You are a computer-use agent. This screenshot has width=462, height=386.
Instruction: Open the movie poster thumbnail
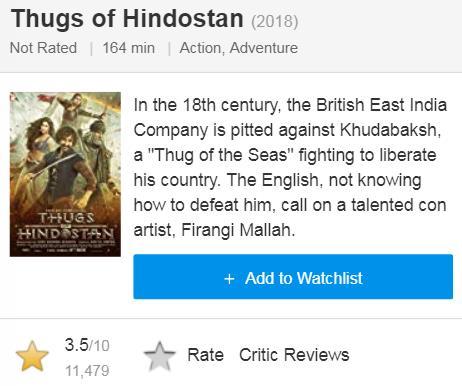click(65, 174)
